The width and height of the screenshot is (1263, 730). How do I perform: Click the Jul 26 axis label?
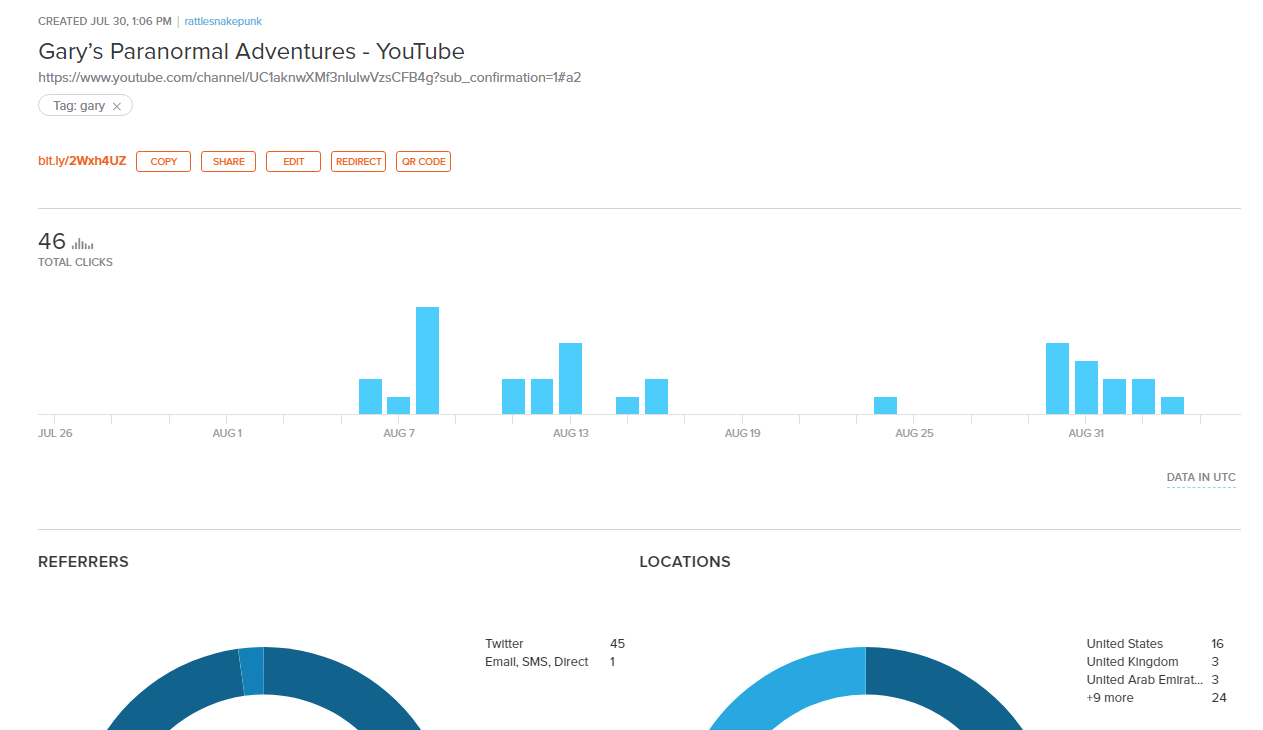click(55, 433)
